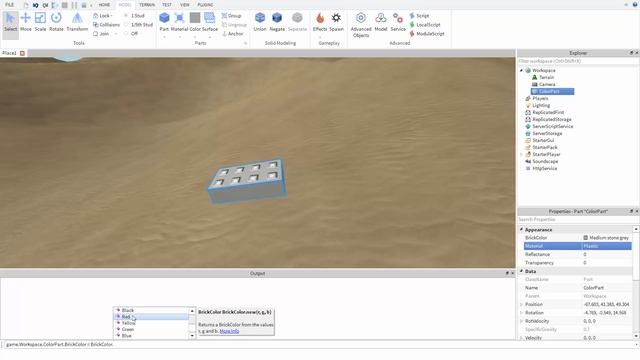Open the More Info link in tooltip
The image size is (640, 360).
tap(229, 331)
